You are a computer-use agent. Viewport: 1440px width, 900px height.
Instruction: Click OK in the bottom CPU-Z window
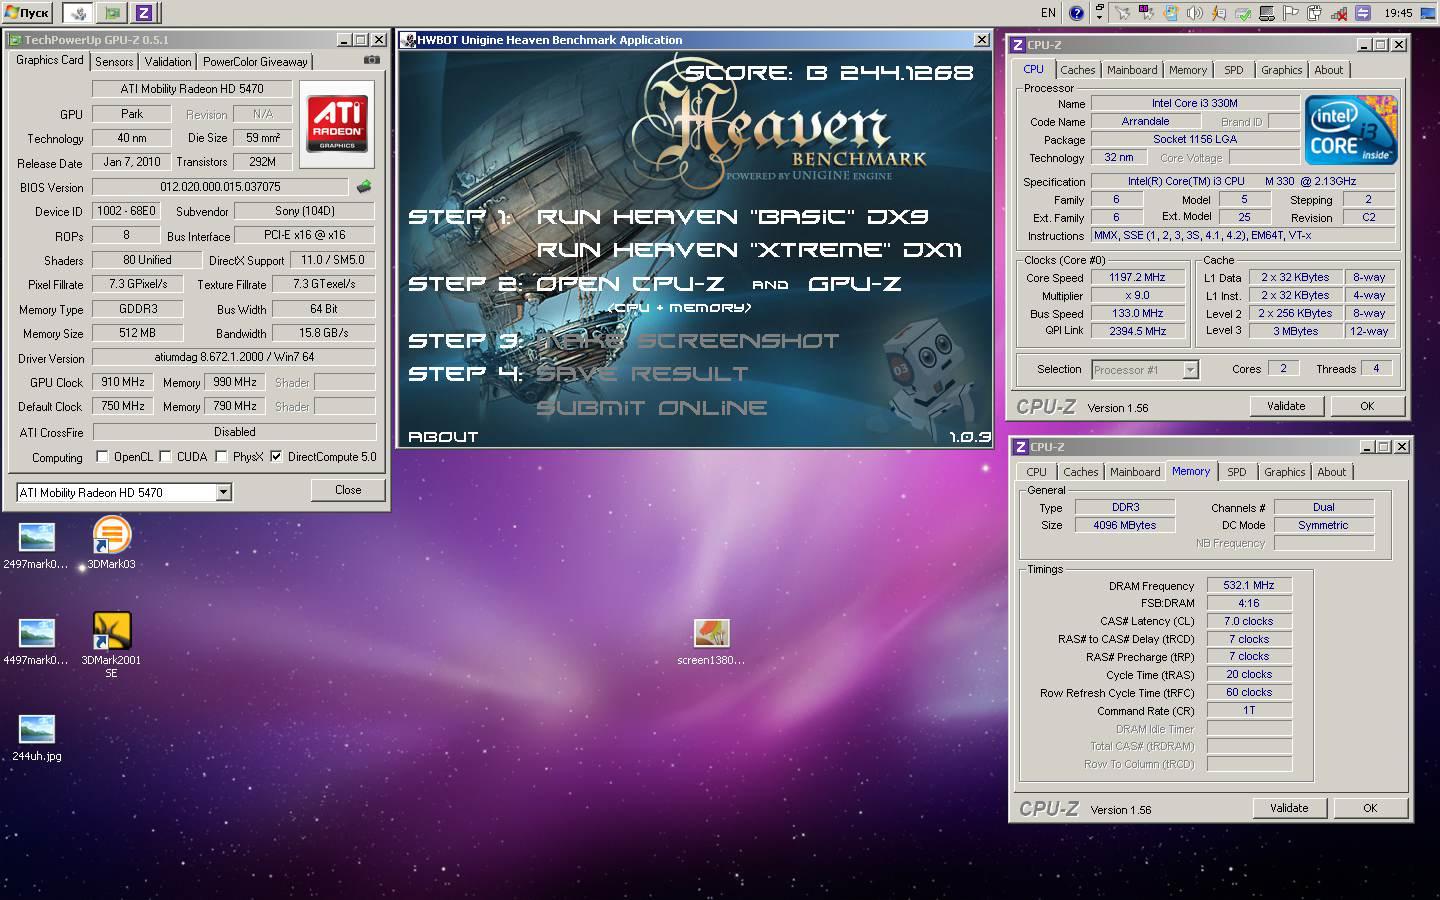point(1370,808)
